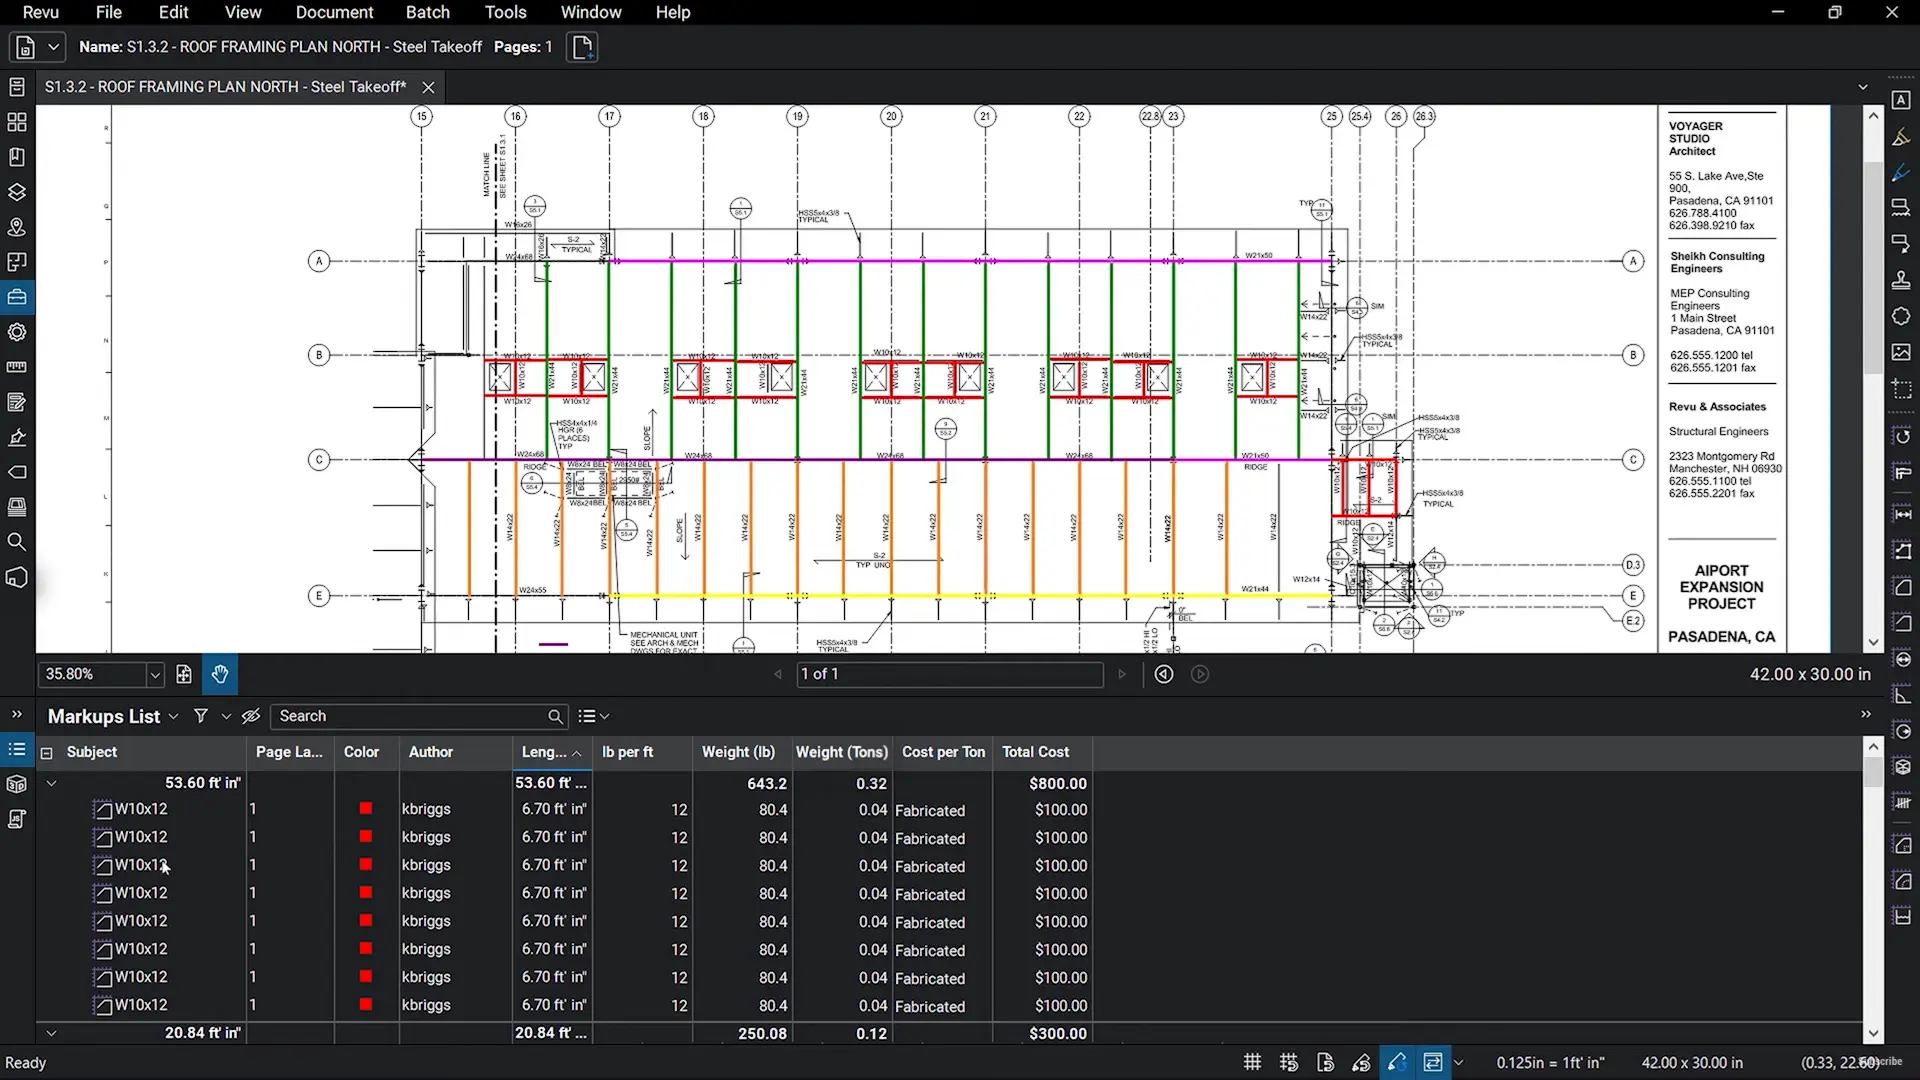
Task: Select the S1.3.2 Roof Framing Plan tab
Action: (x=226, y=87)
